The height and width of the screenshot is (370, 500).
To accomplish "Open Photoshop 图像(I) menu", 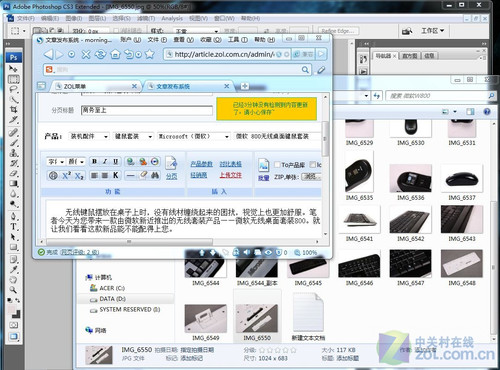I will [74, 18].
